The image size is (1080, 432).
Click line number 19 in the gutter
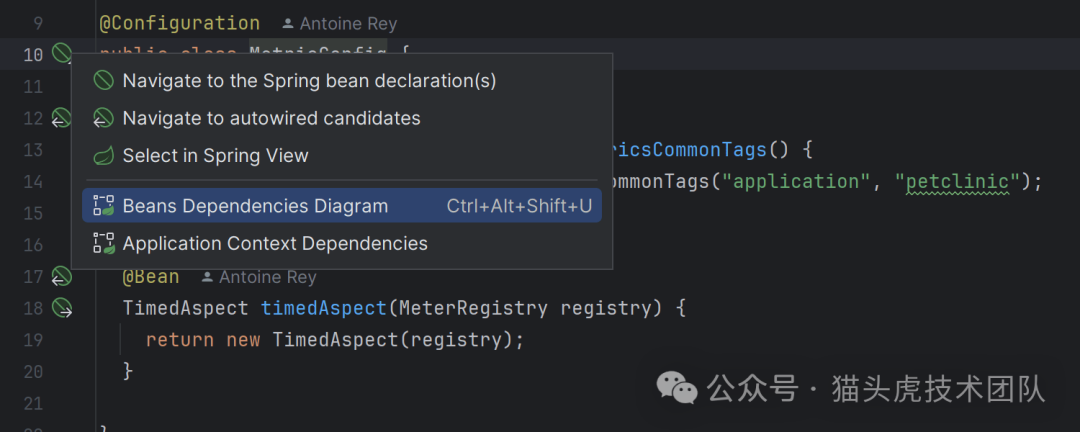tap(33, 340)
